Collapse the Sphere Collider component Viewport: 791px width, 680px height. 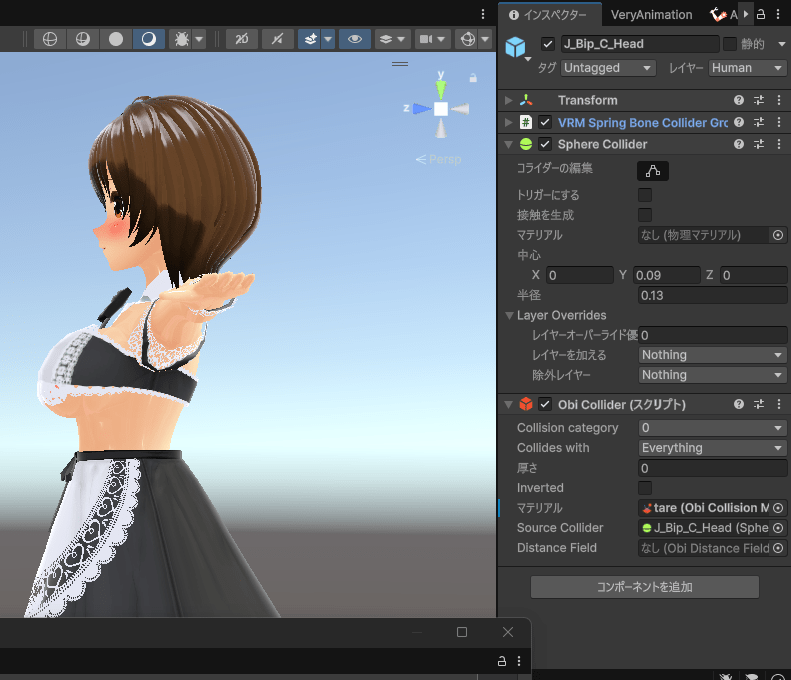[x=508, y=144]
